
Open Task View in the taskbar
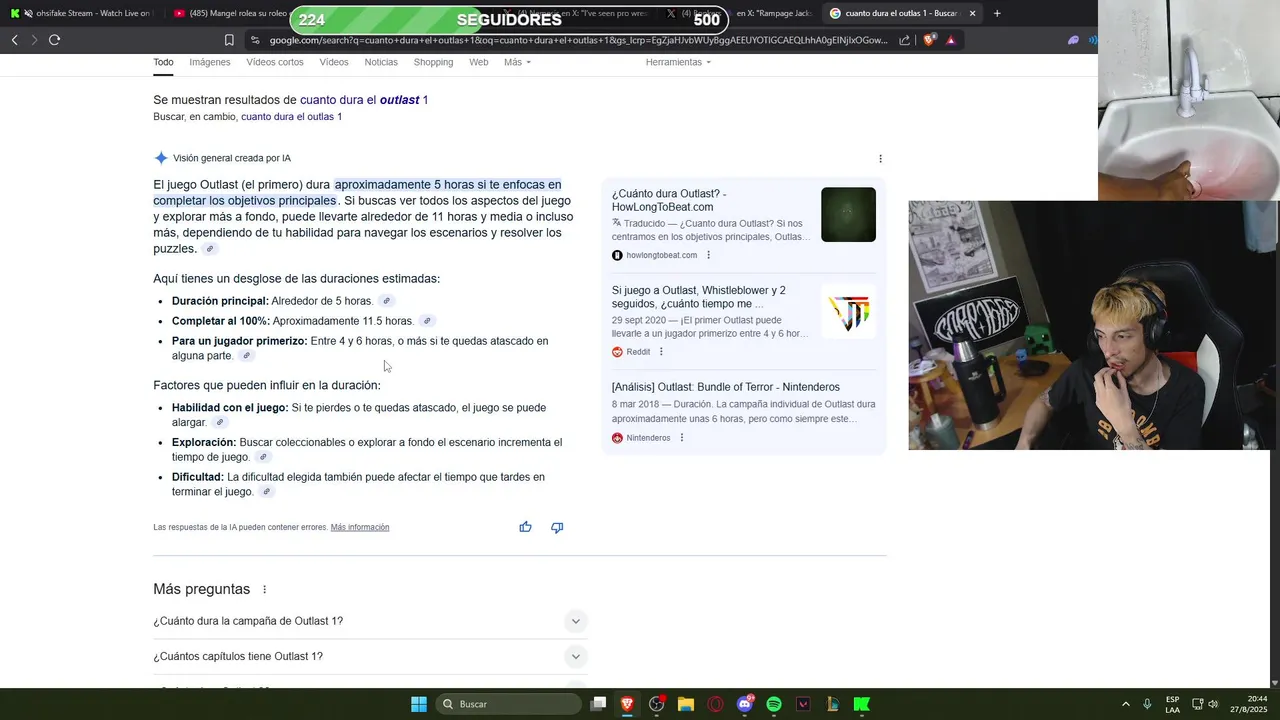[598, 704]
